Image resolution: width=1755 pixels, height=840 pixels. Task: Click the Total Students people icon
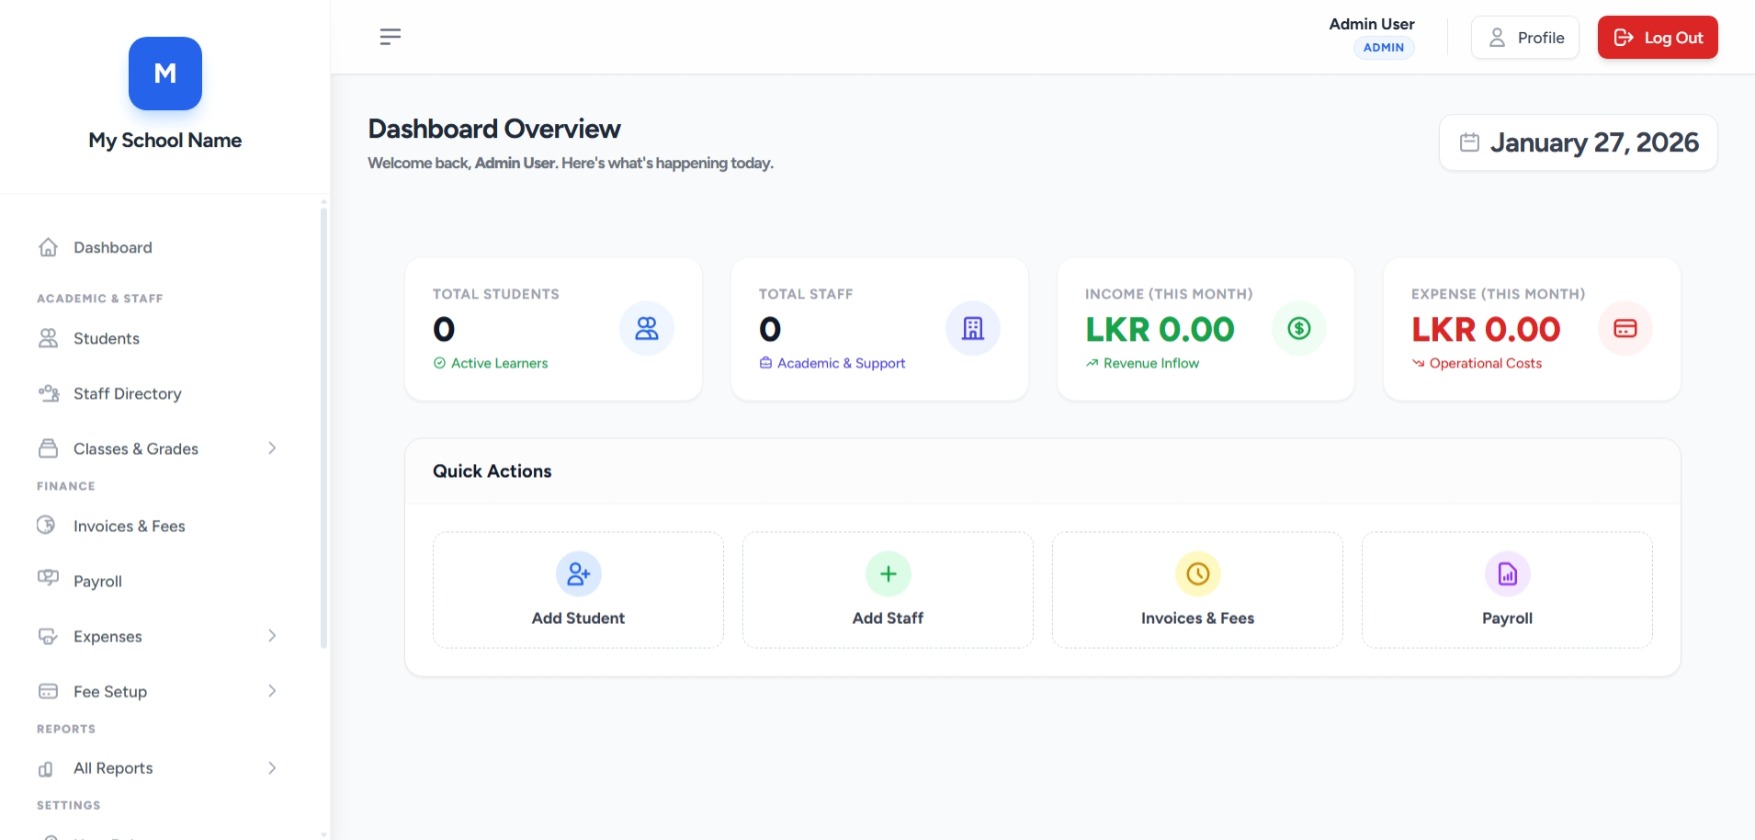point(647,328)
